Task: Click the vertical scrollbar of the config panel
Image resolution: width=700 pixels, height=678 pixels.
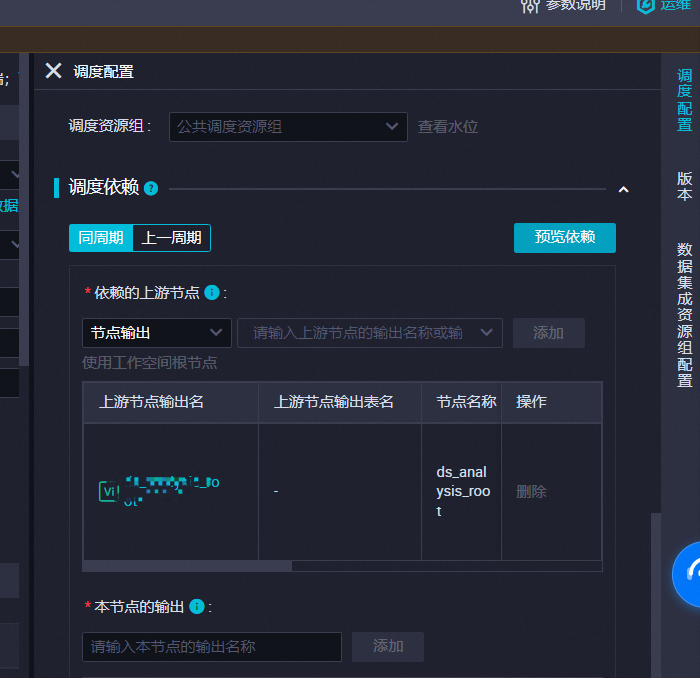Action: 655,594
